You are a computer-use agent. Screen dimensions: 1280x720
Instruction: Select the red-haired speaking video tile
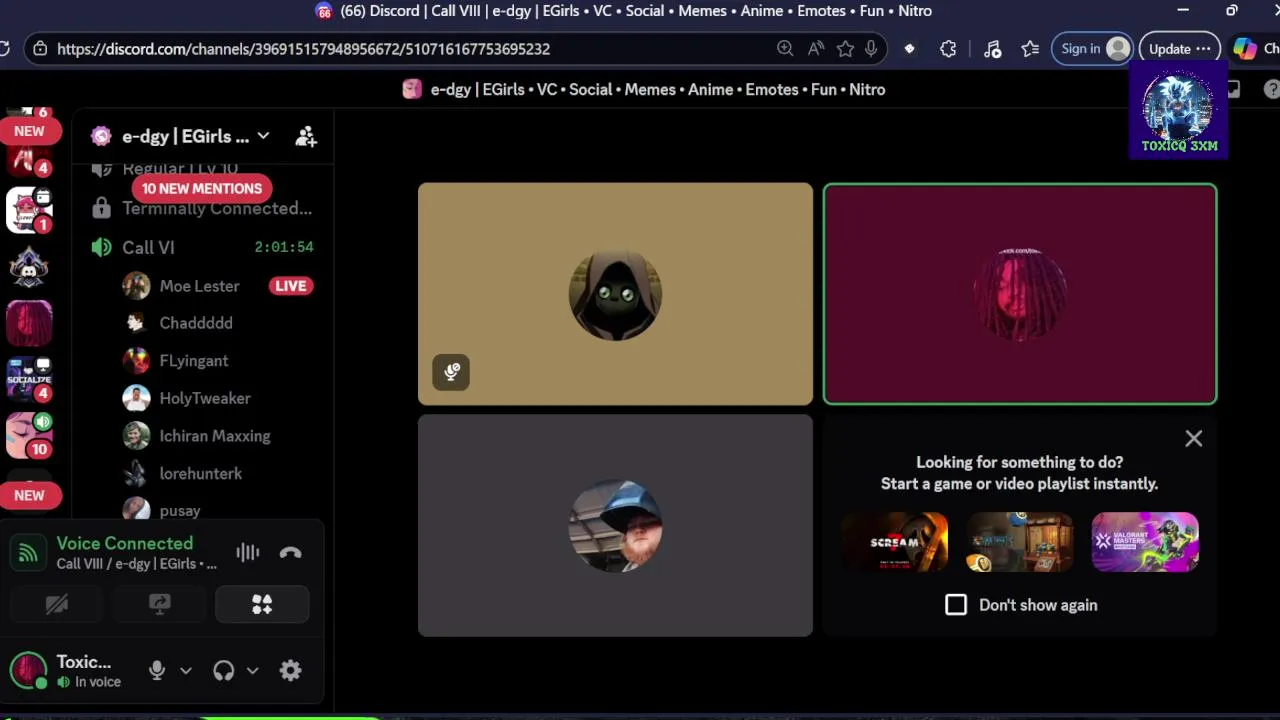1020,294
